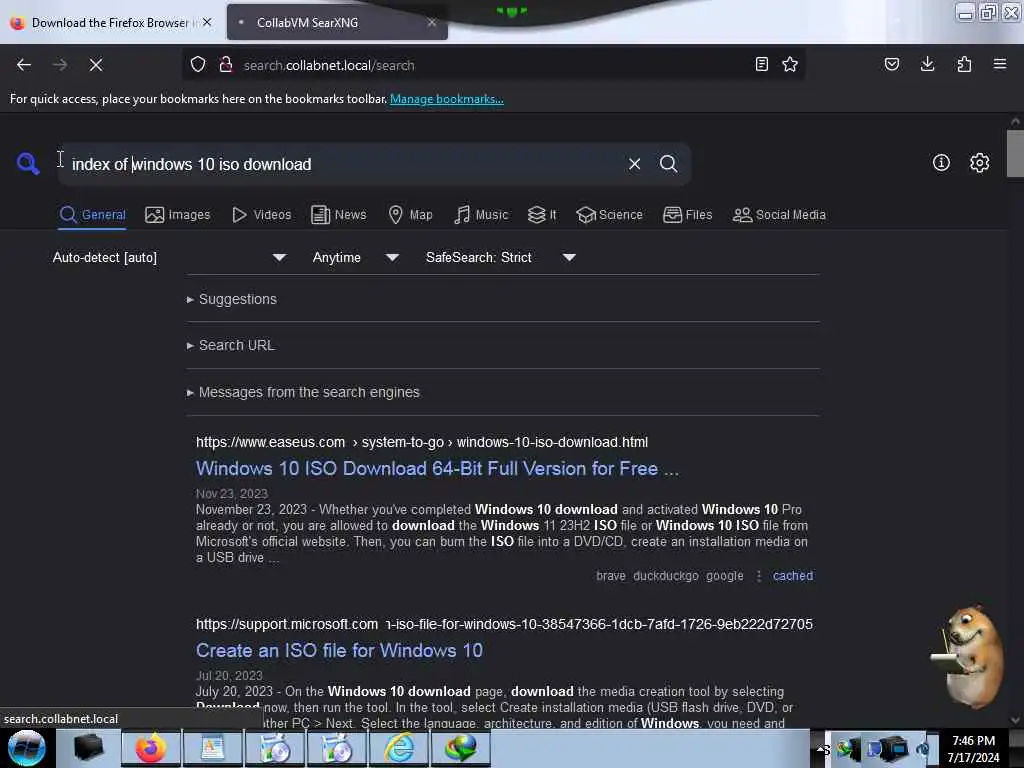Screen dimensions: 1024x768
Task: Stop loading the page
Action: coord(95,65)
